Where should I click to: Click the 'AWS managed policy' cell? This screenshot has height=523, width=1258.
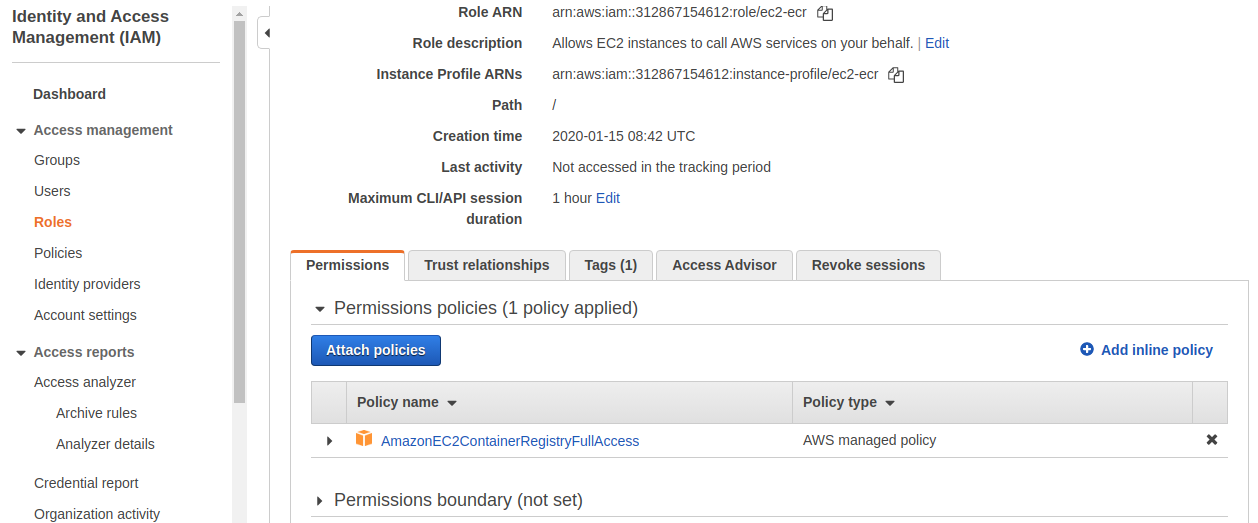869,440
